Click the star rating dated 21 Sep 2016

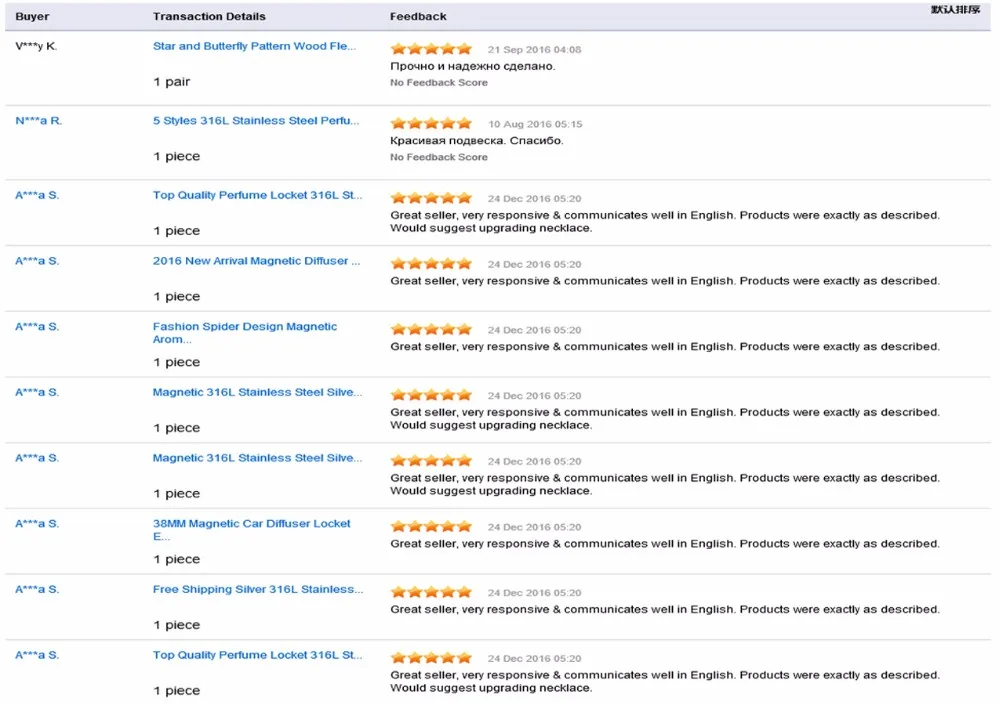pos(430,49)
